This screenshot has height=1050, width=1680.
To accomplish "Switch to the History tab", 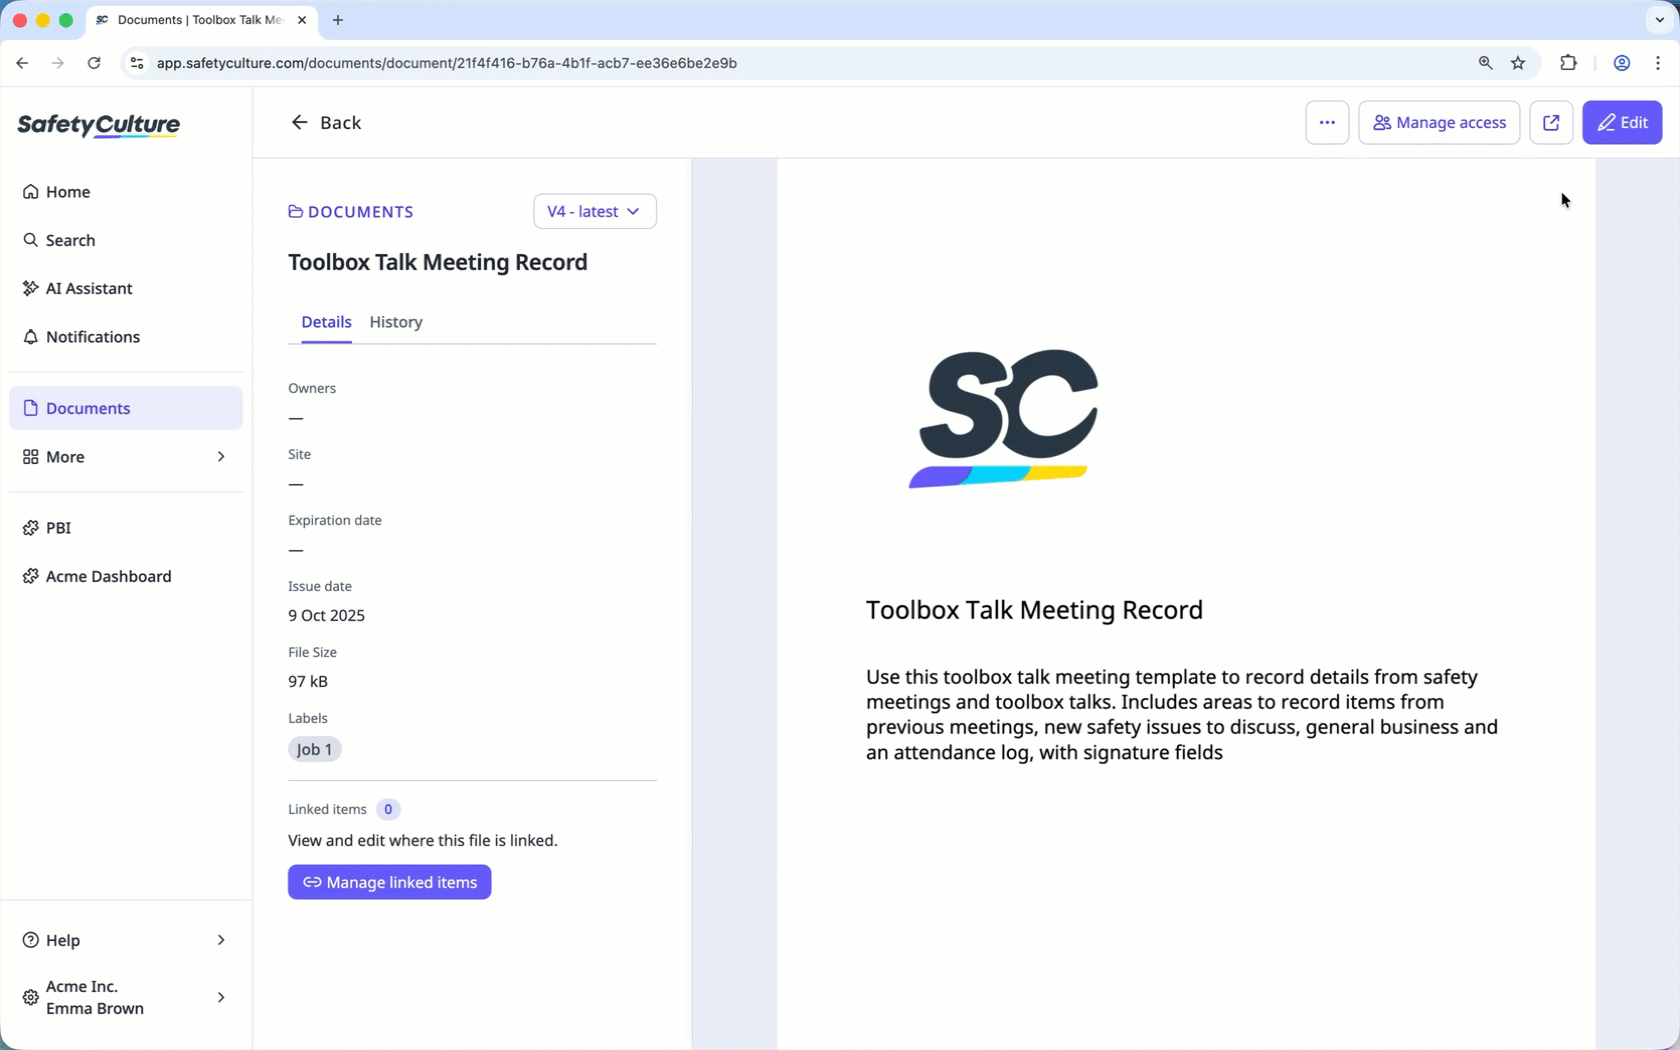I will pyautogui.click(x=396, y=322).
